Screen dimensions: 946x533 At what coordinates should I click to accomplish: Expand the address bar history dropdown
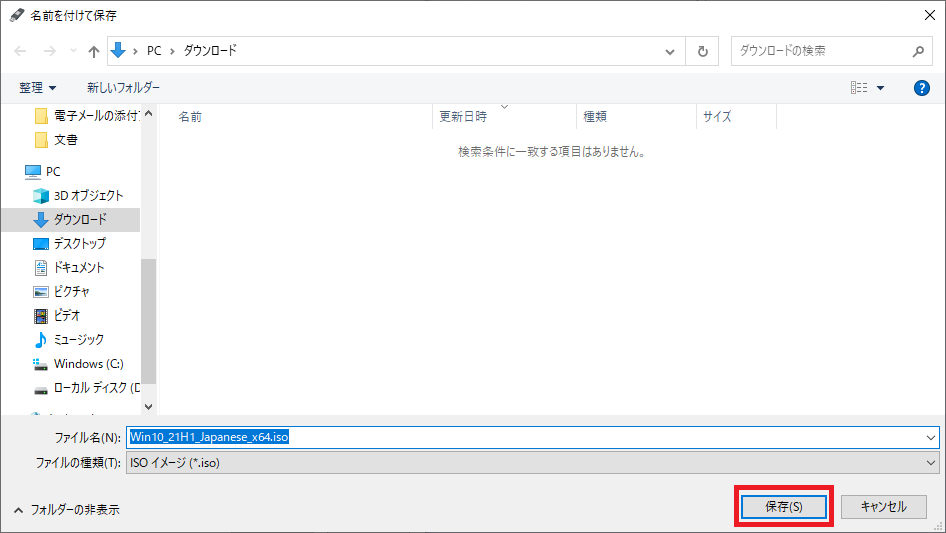click(670, 51)
